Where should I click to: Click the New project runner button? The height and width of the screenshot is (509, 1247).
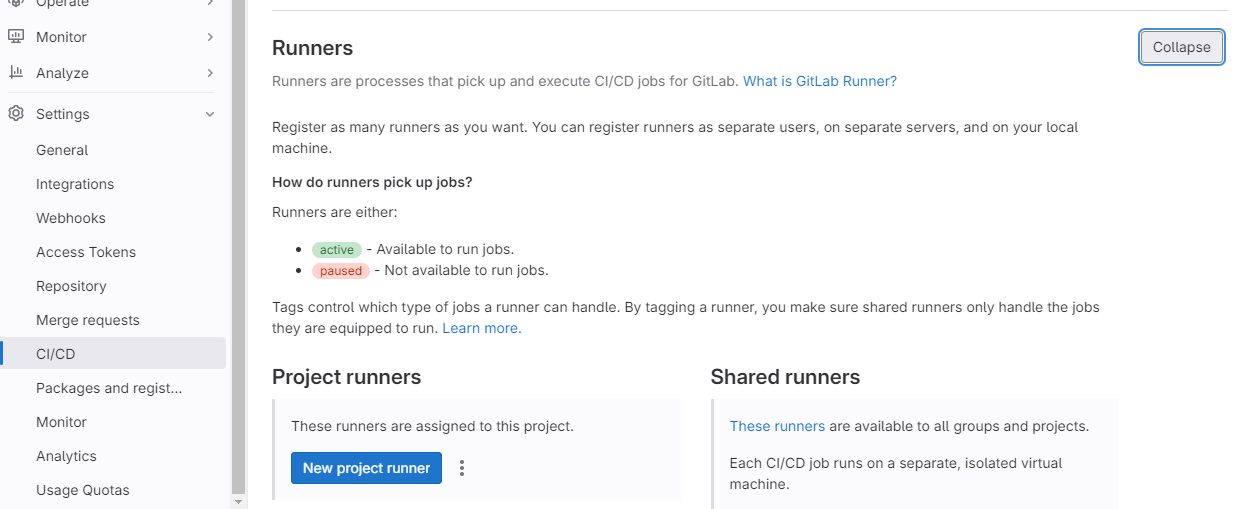point(366,468)
